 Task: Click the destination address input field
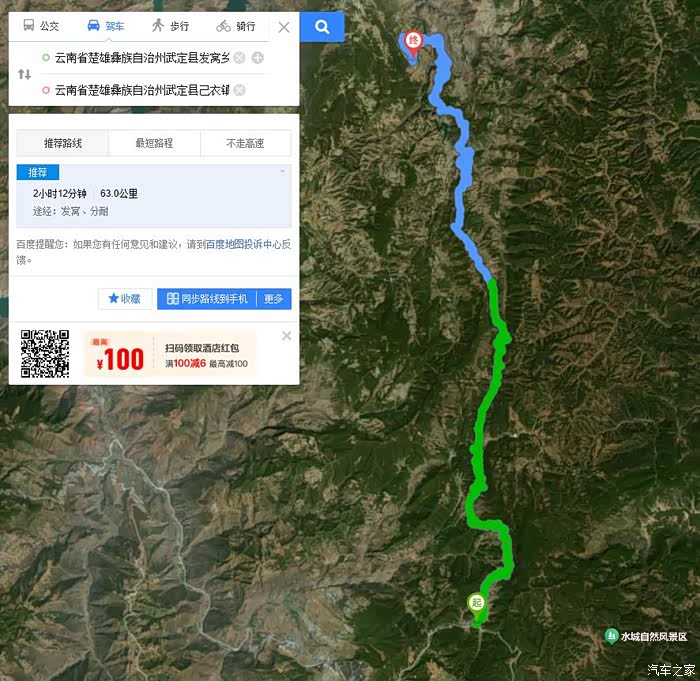tap(142, 90)
